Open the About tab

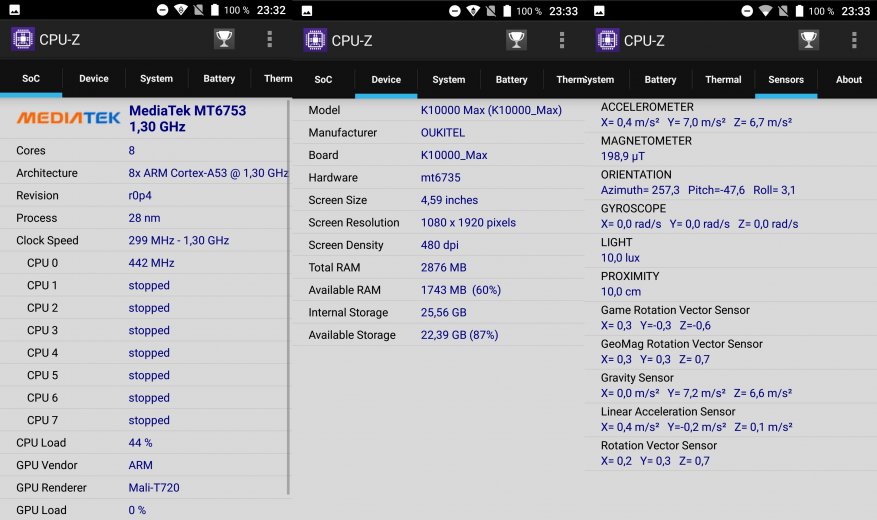(x=848, y=80)
